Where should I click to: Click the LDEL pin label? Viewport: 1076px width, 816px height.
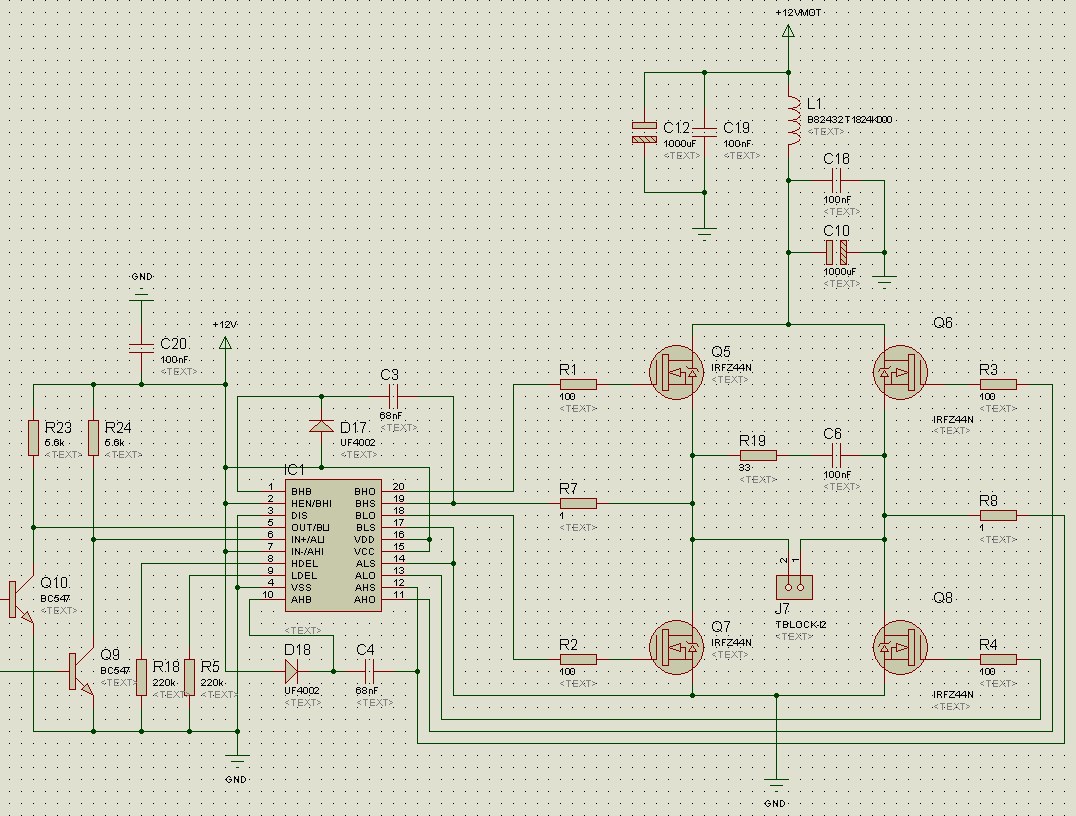304,576
